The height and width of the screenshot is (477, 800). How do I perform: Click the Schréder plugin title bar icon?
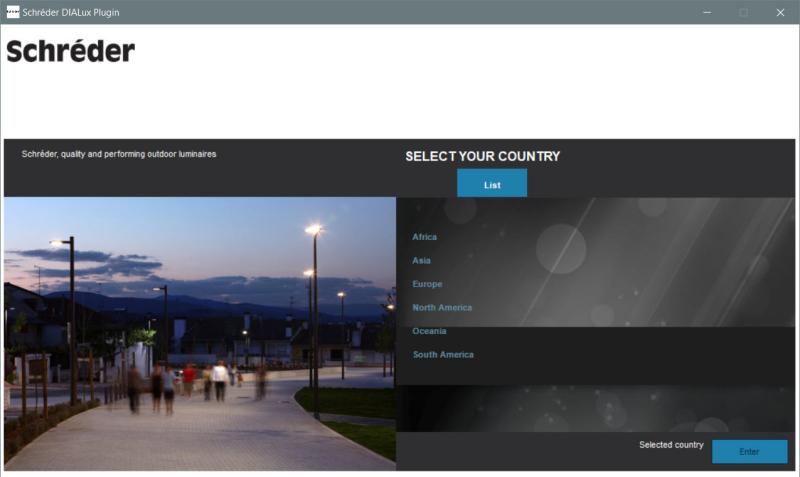(x=13, y=12)
